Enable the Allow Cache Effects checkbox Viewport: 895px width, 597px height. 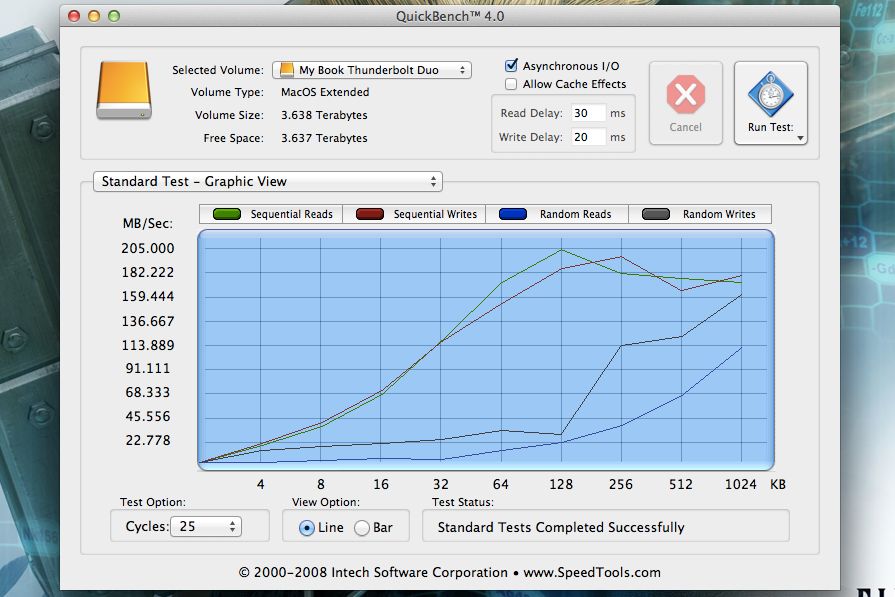click(x=511, y=84)
